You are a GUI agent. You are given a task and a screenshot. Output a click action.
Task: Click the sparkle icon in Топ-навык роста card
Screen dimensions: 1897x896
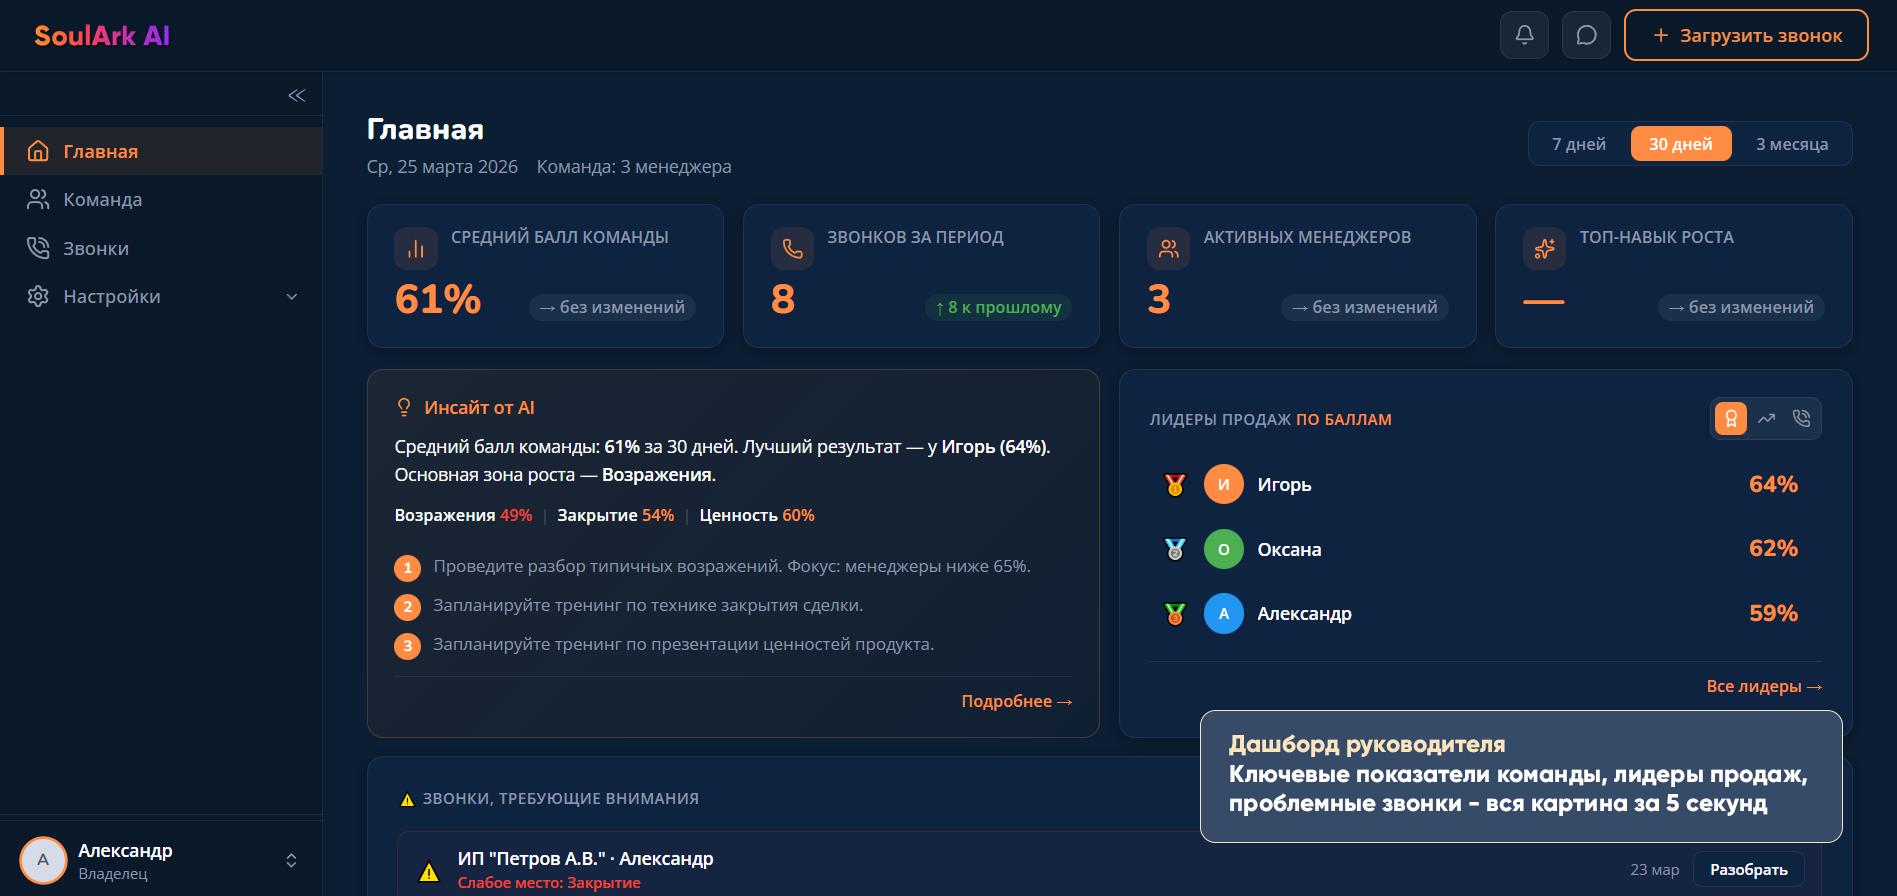point(1544,249)
